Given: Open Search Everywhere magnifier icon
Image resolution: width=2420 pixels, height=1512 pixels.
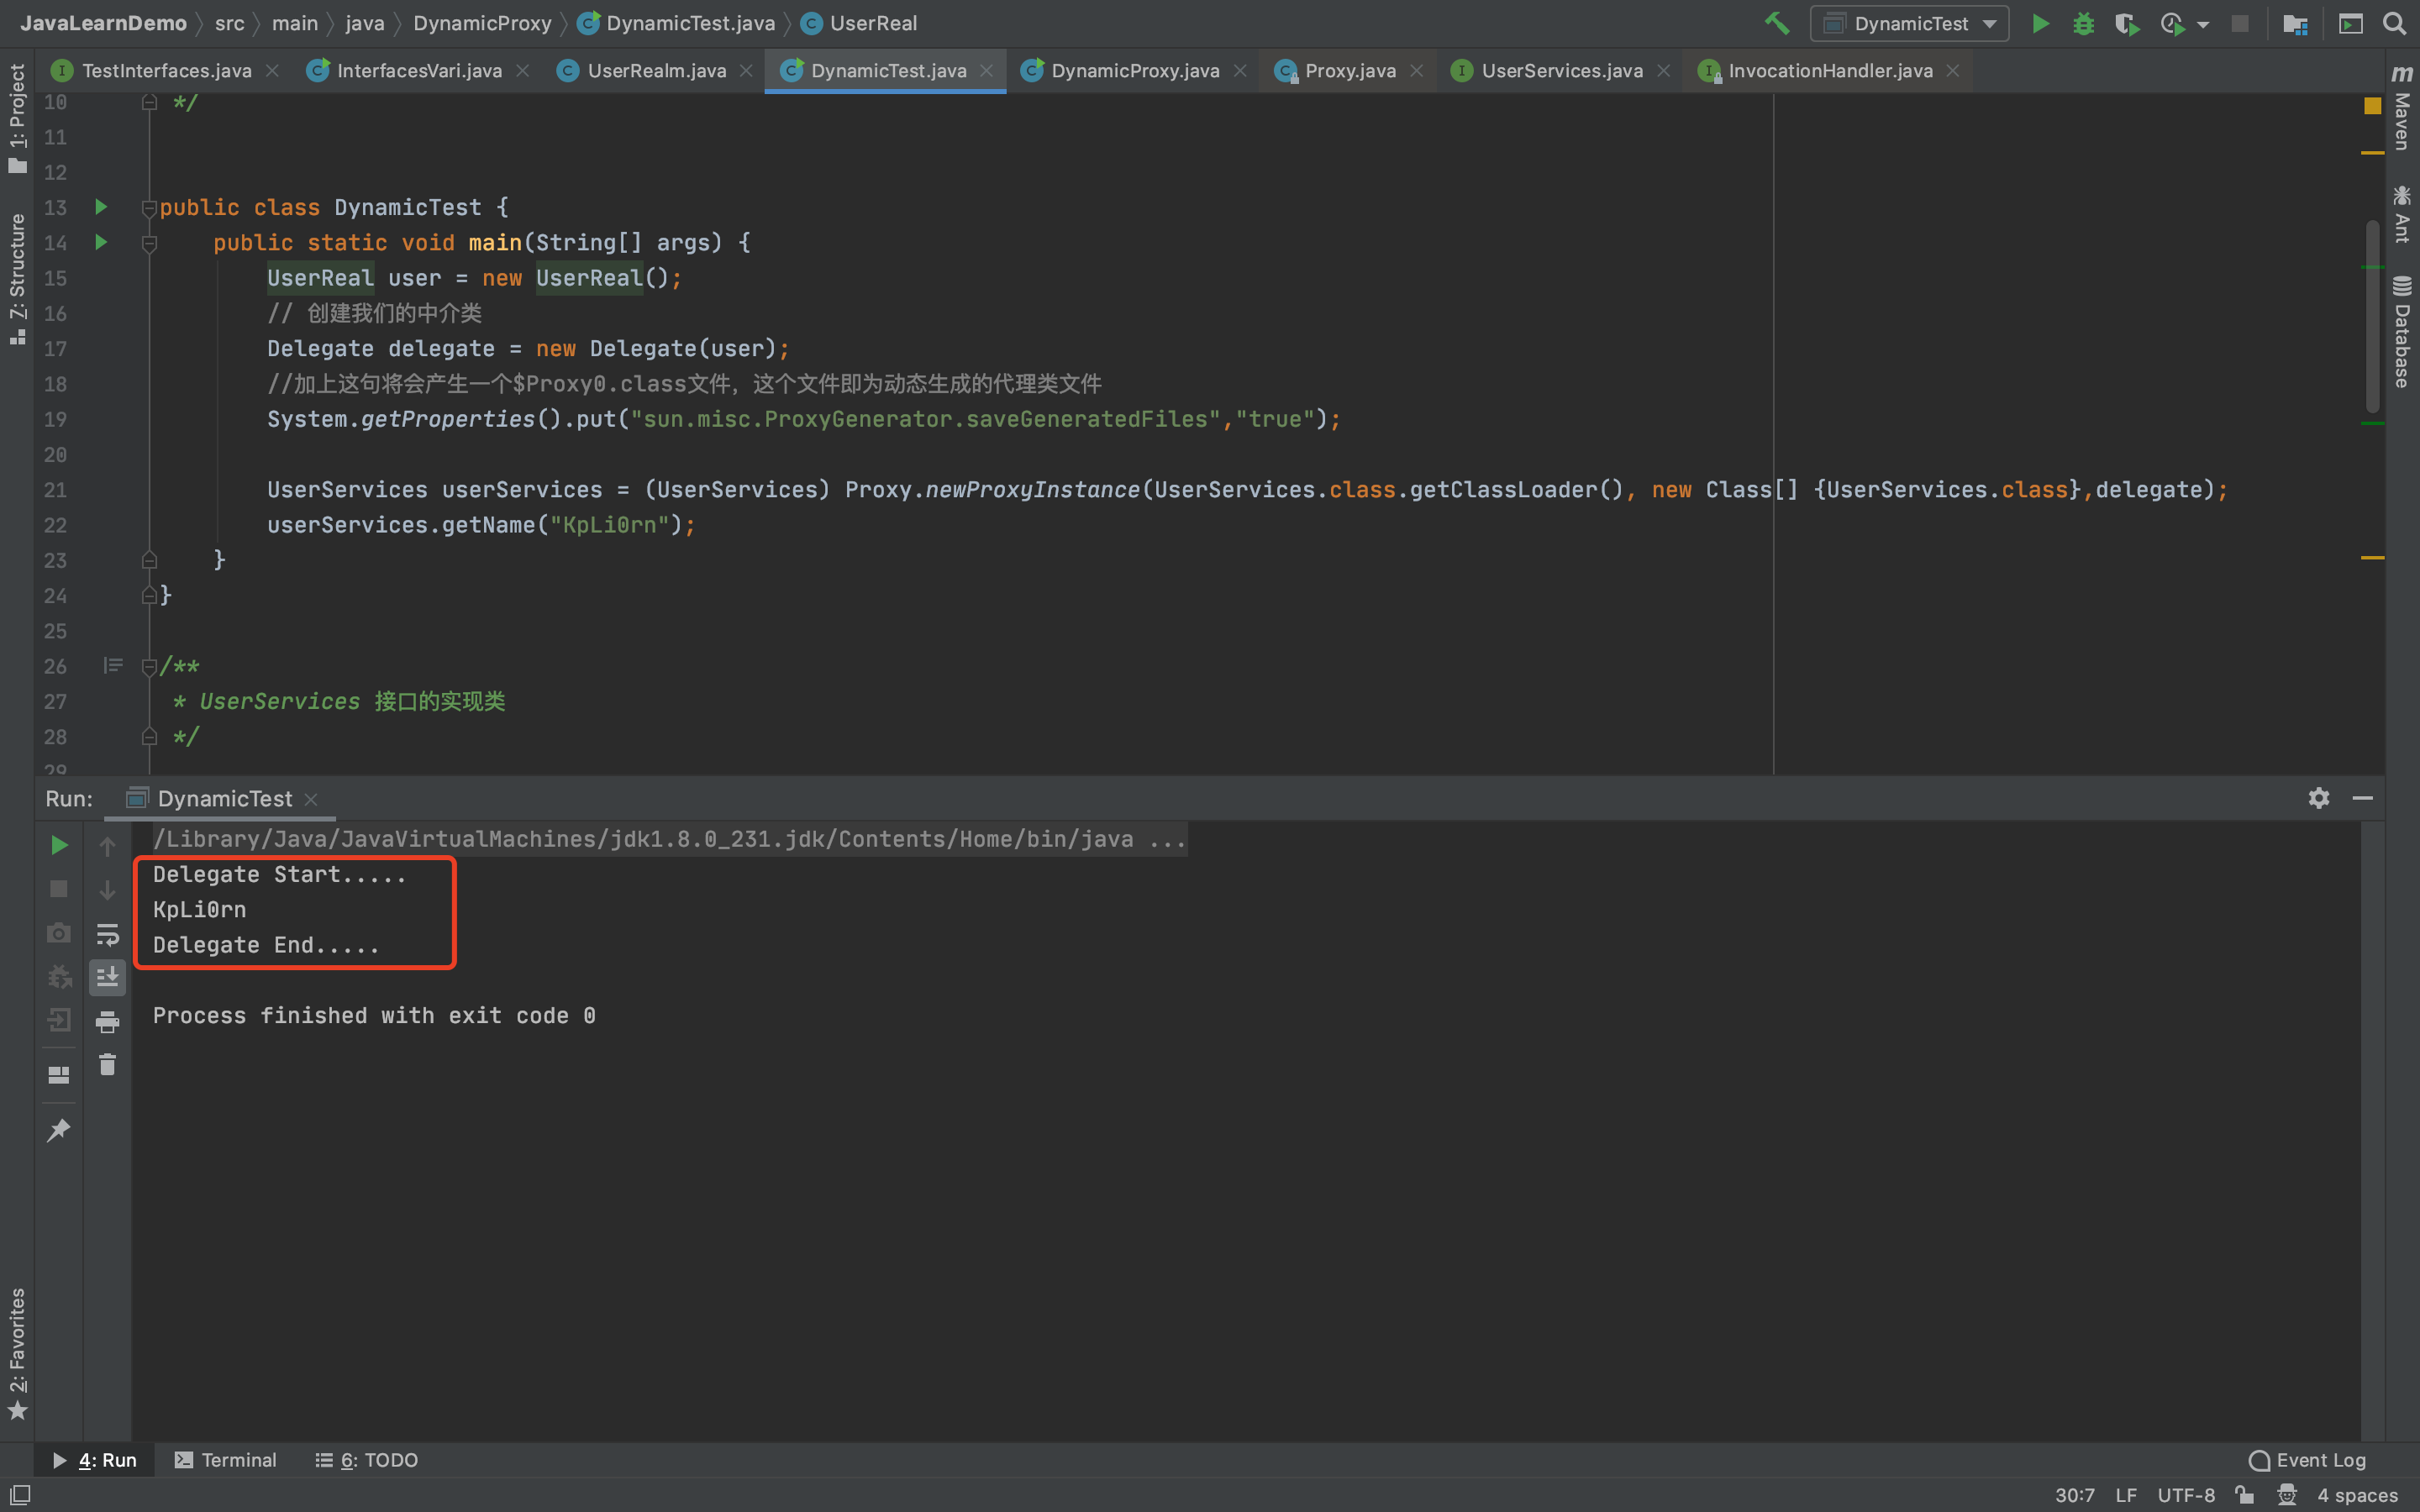Looking at the screenshot, I should [x=2393, y=23].
